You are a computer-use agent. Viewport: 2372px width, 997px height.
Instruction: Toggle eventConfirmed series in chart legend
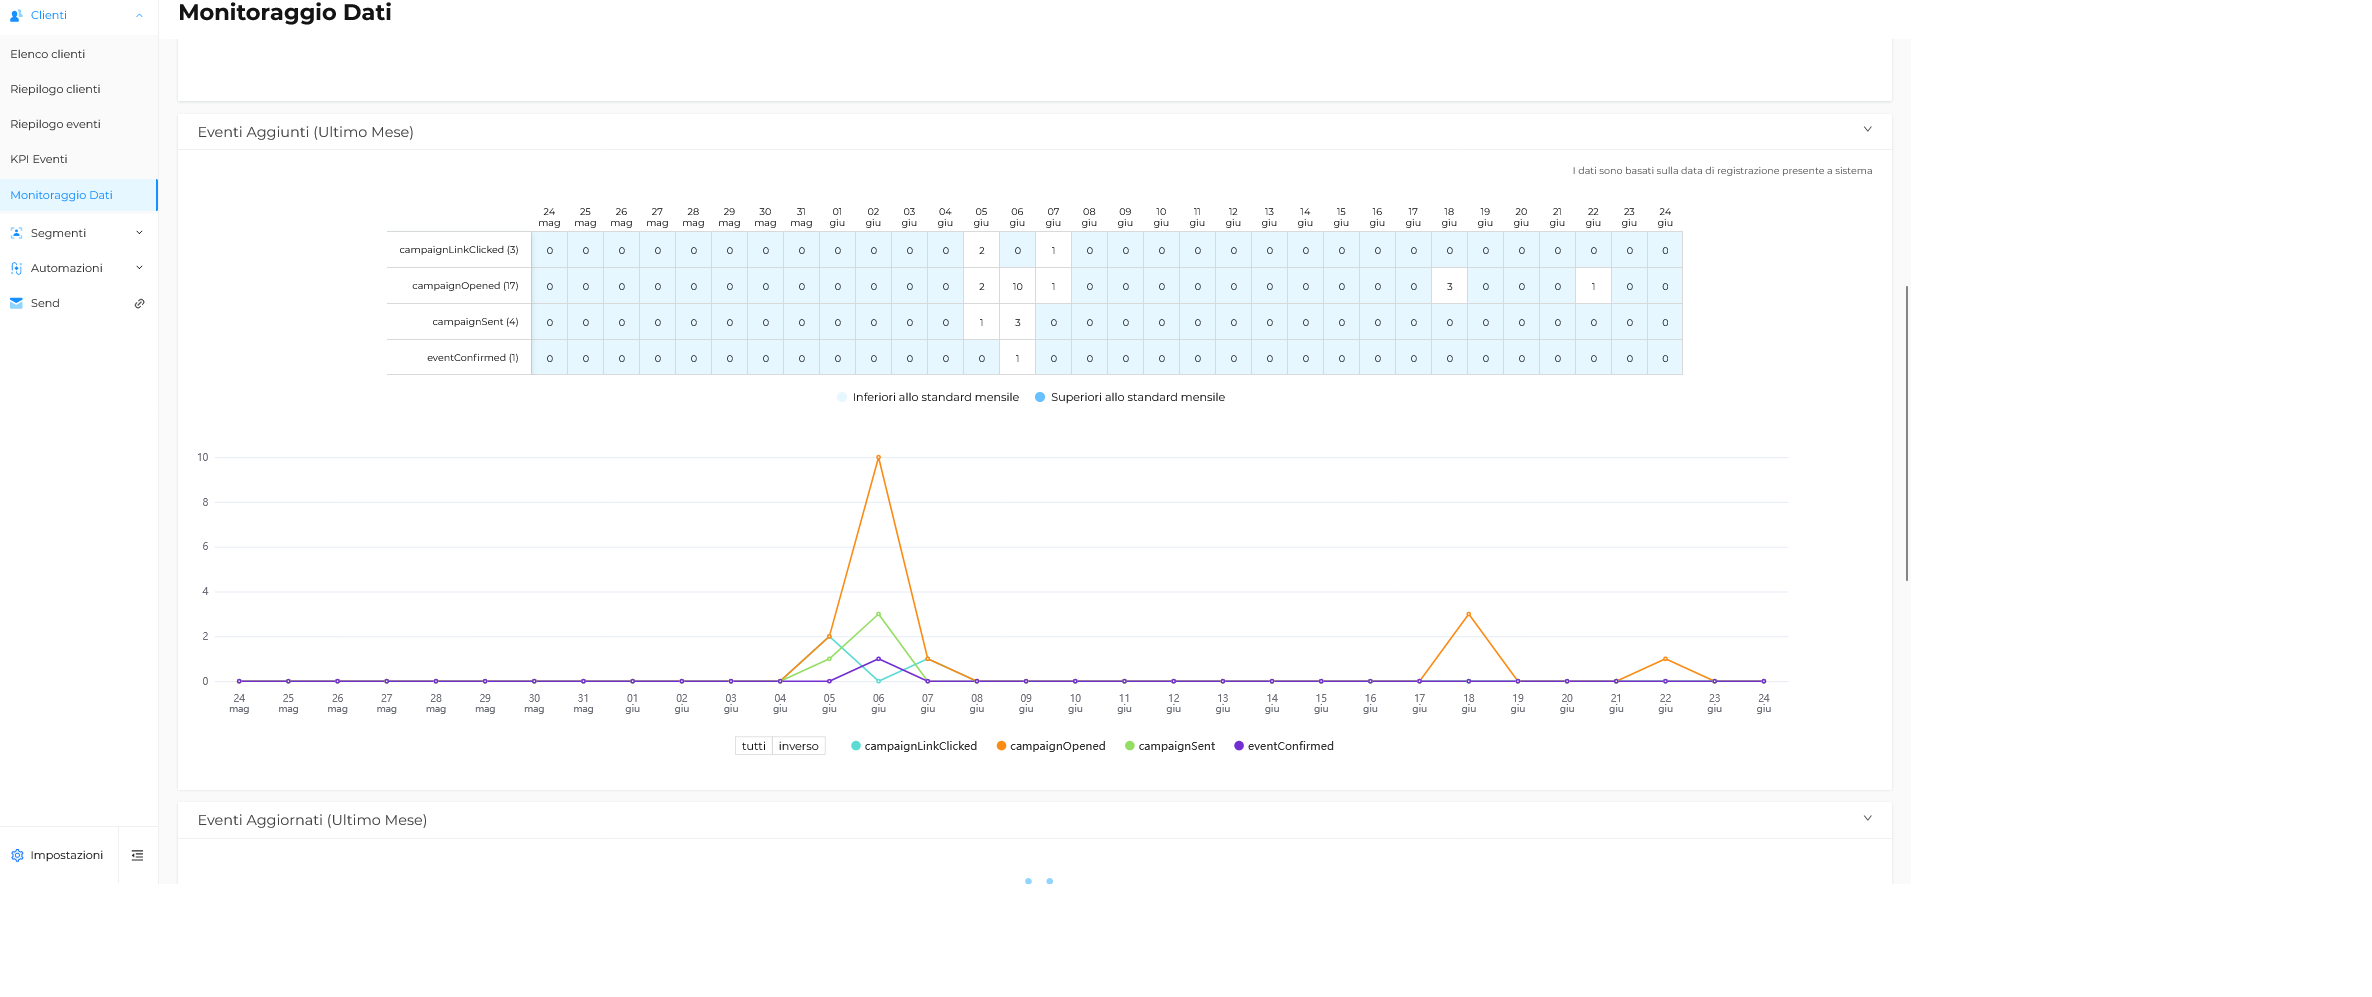[1284, 746]
